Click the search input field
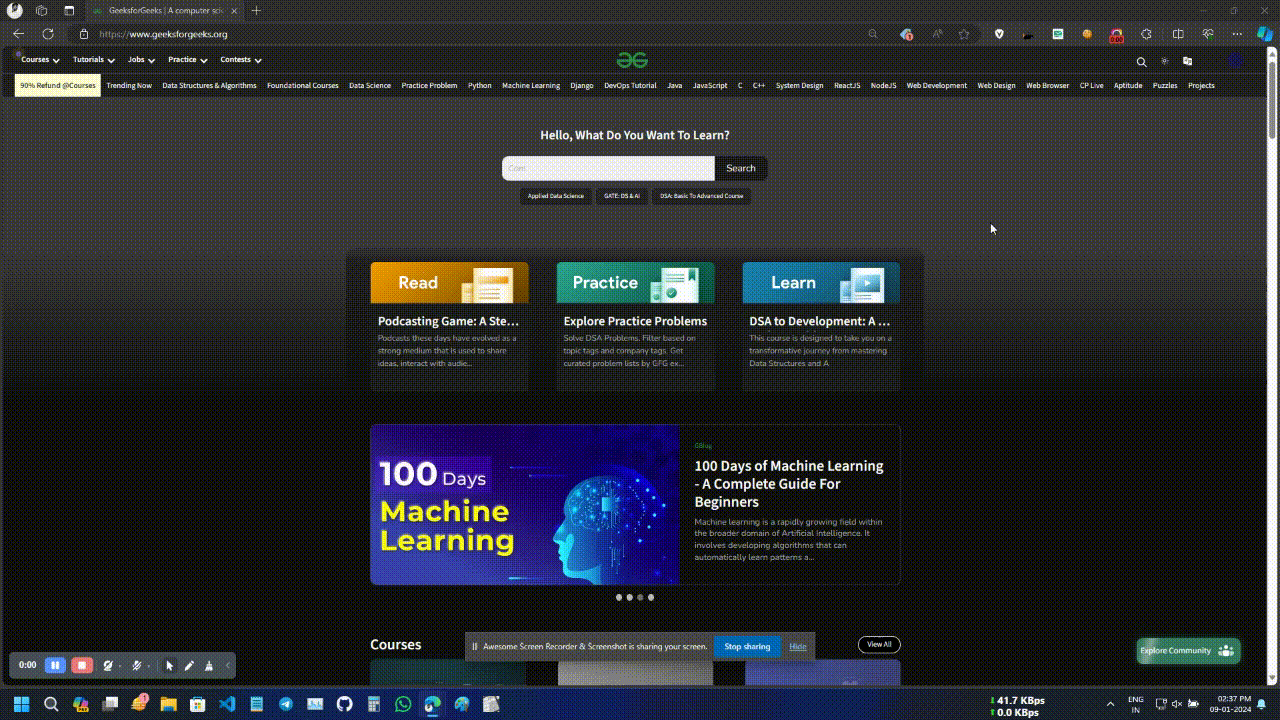 click(x=608, y=168)
